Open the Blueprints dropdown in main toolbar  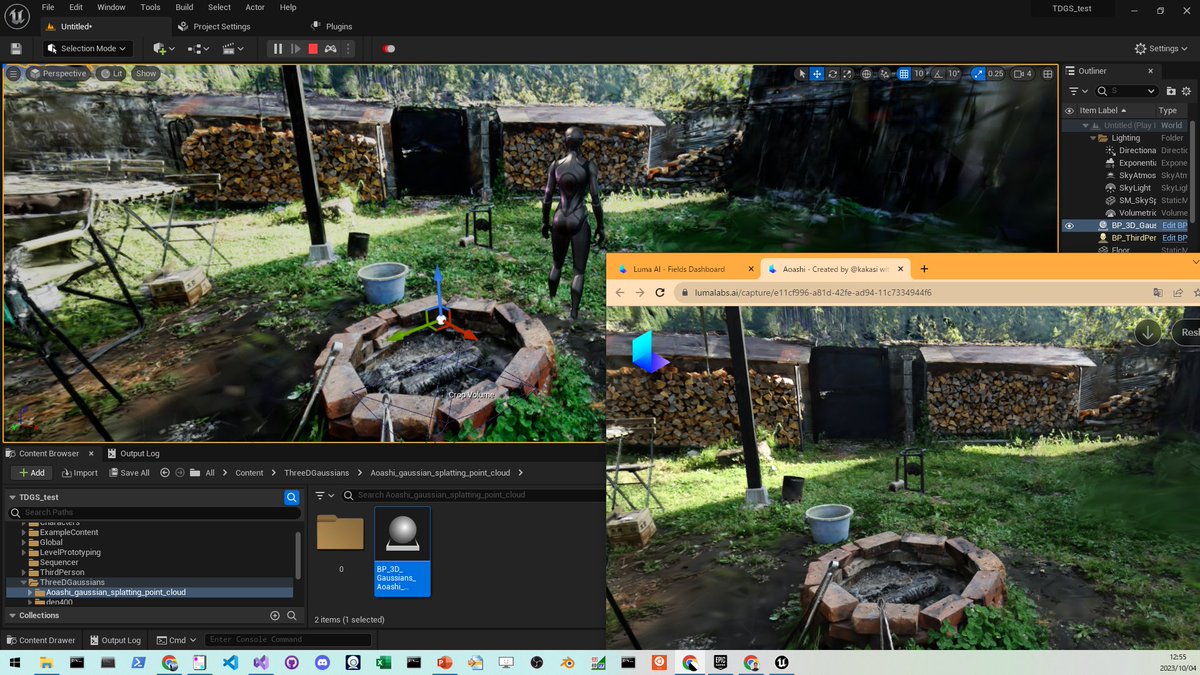click(x=198, y=48)
